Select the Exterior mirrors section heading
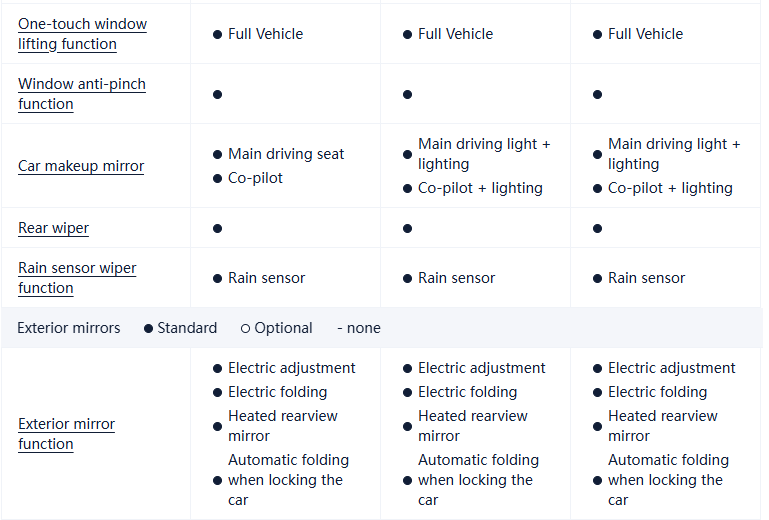Screen dimensions: 769x520 pos(68,328)
